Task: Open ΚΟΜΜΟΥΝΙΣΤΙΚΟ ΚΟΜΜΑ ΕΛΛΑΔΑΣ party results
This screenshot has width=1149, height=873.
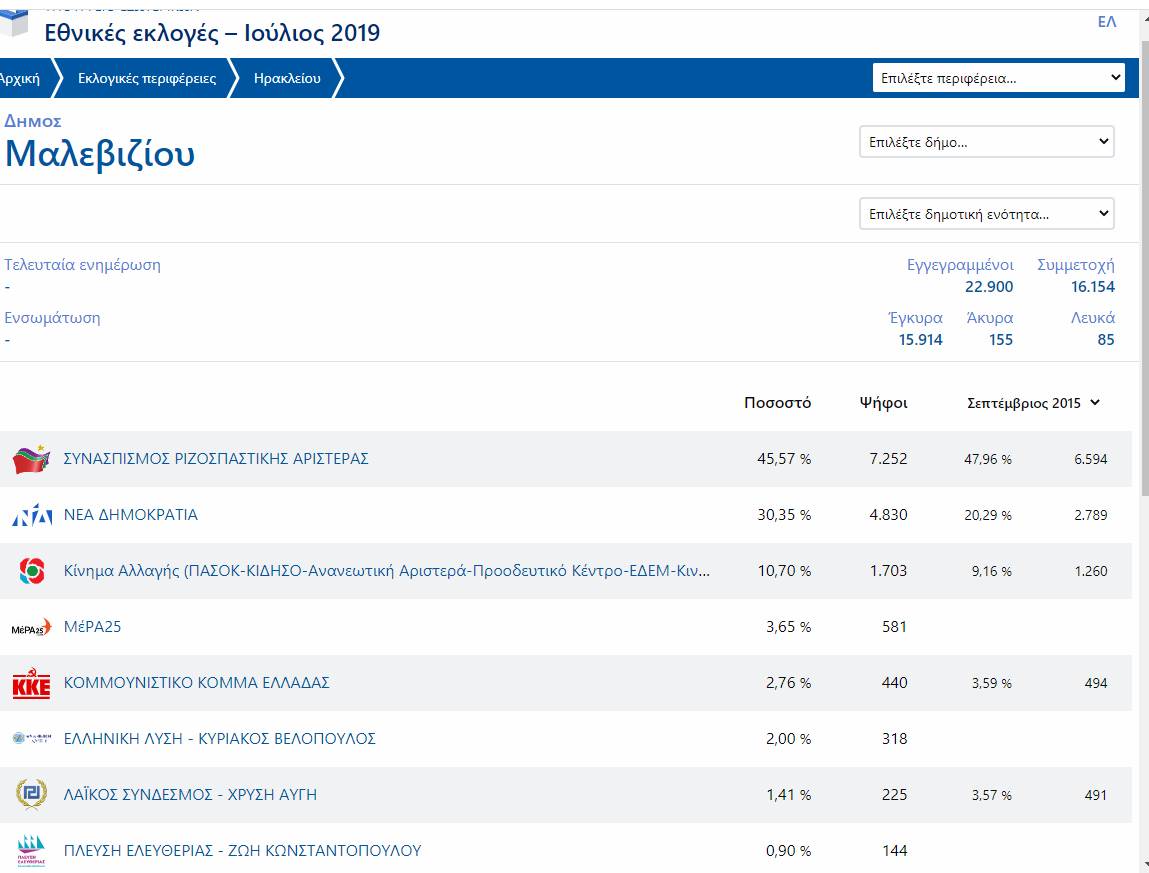Action: click(x=196, y=683)
